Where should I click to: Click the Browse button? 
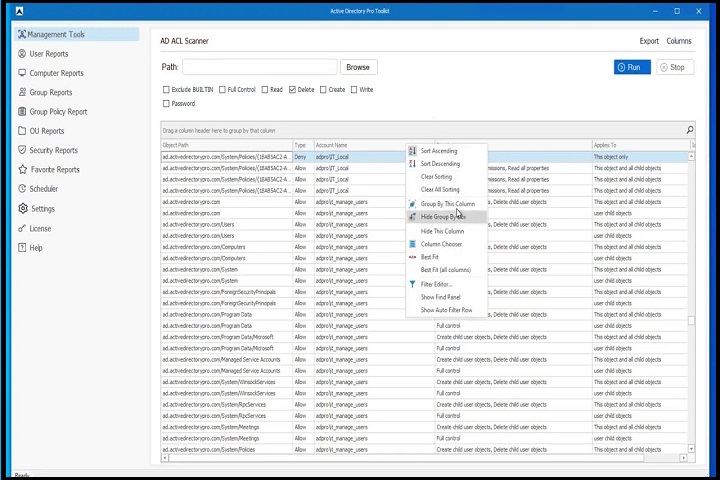(x=357, y=67)
